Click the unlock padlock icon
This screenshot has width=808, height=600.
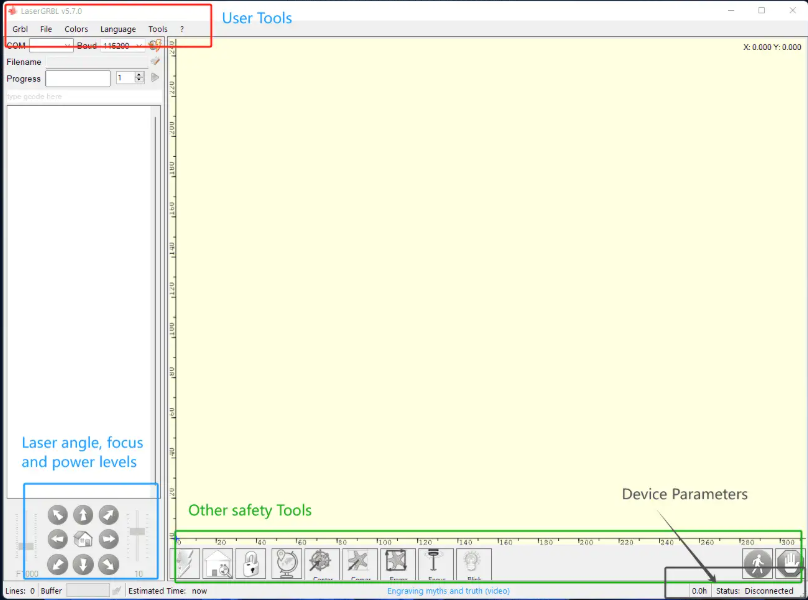pyautogui.click(x=251, y=563)
